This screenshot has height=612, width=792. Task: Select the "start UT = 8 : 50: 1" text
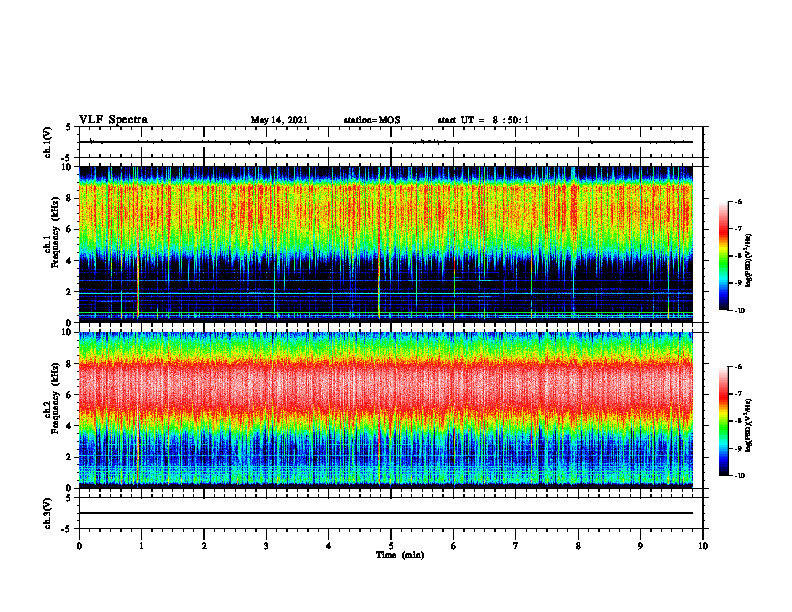point(483,120)
